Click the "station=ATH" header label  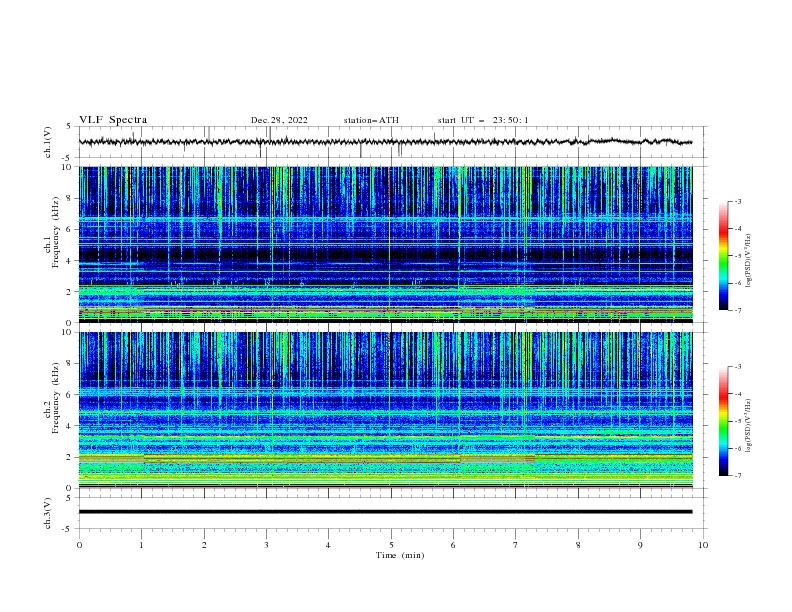pos(371,120)
